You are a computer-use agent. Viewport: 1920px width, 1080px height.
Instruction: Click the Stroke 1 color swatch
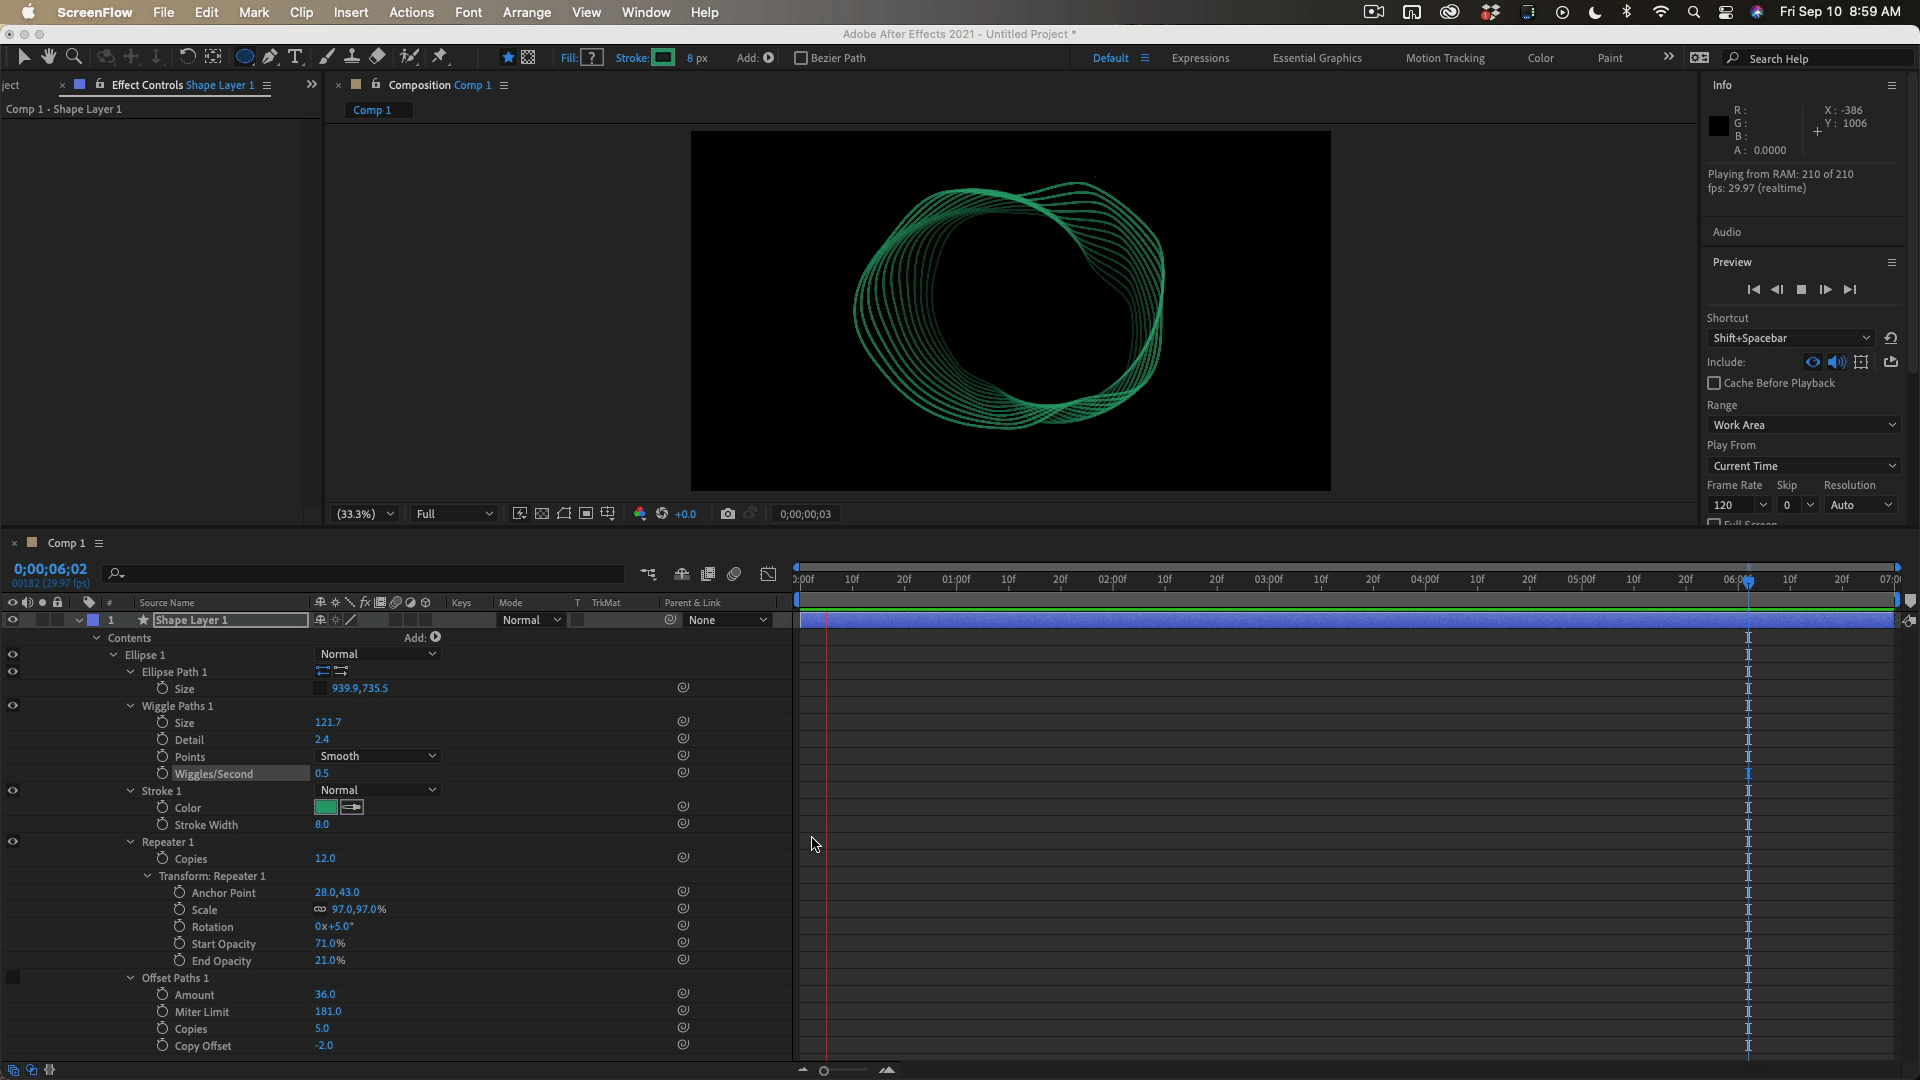click(326, 807)
